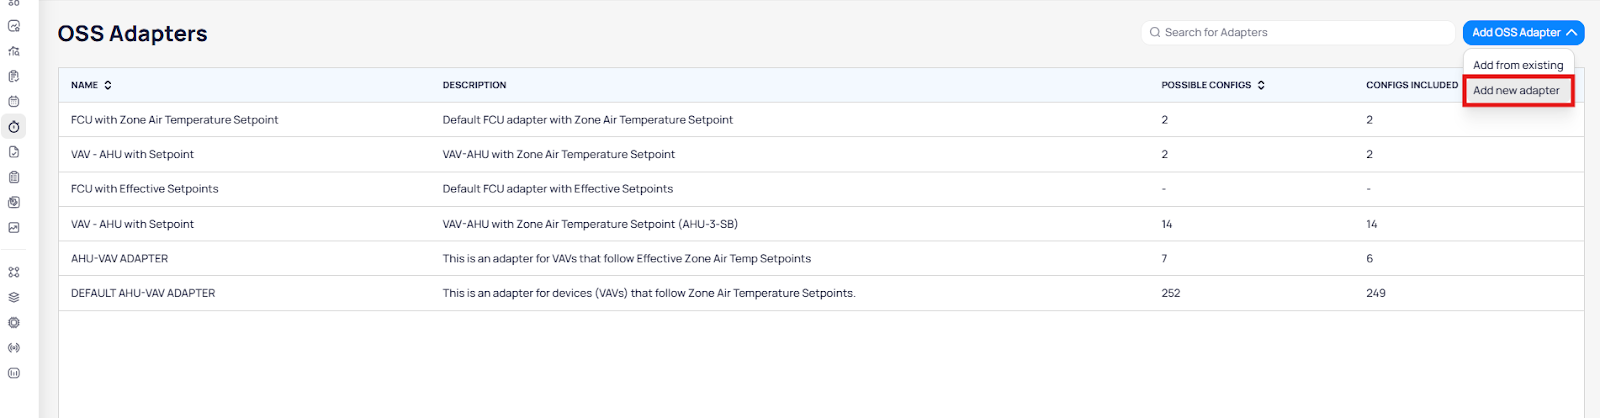Open FCU with Effective Setpoints adapter
The image size is (1600, 418).
[144, 189]
